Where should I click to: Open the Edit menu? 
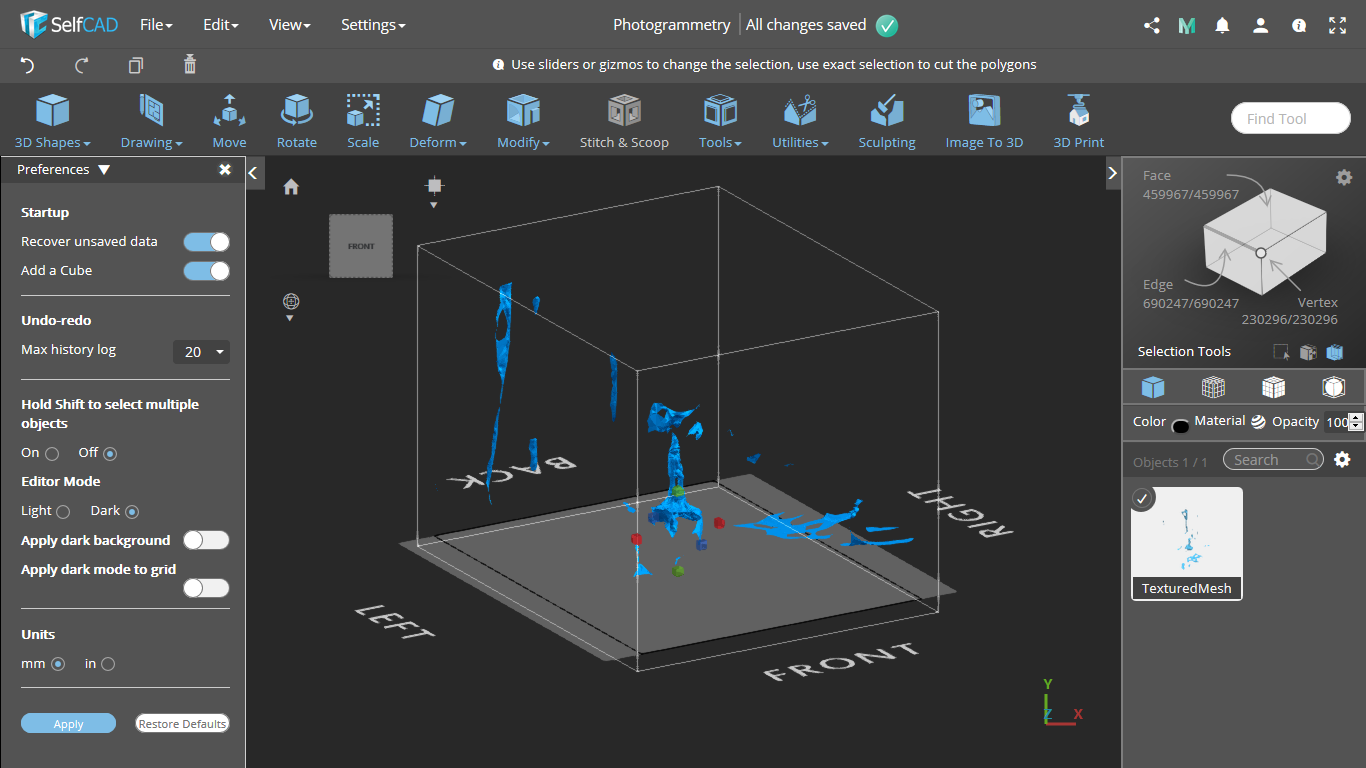(221, 25)
